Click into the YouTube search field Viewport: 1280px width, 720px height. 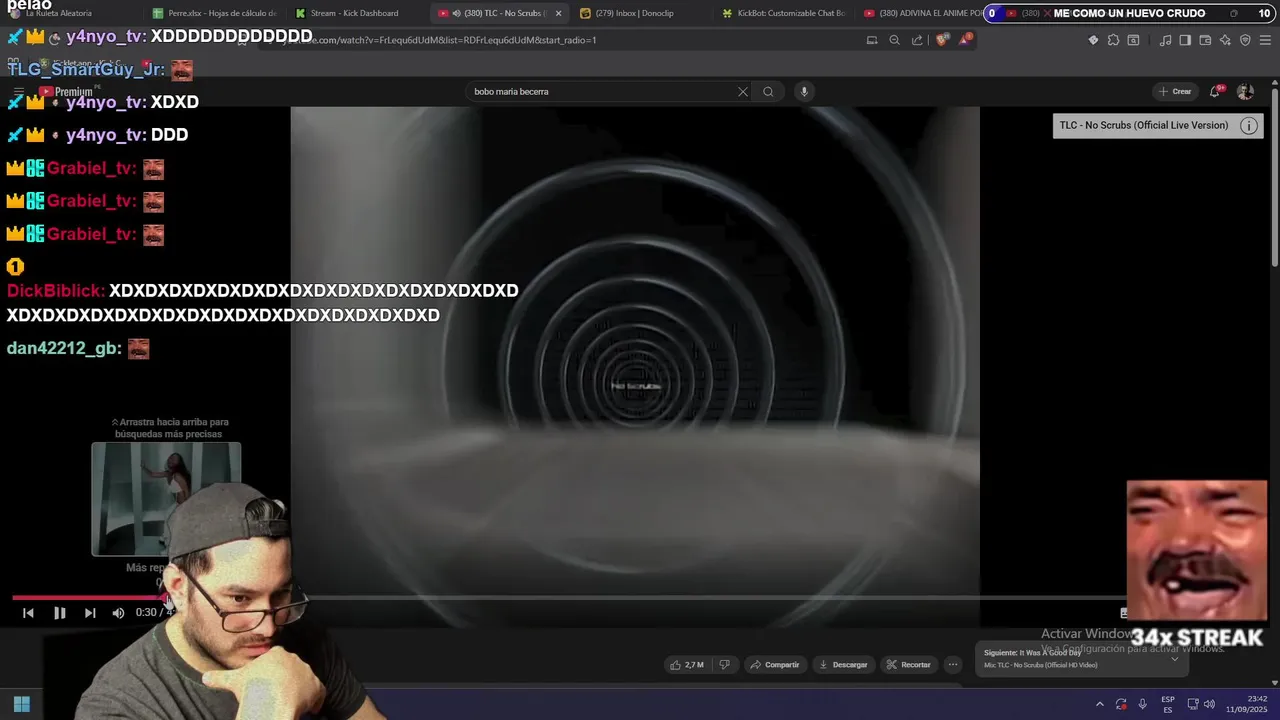point(600,92)
